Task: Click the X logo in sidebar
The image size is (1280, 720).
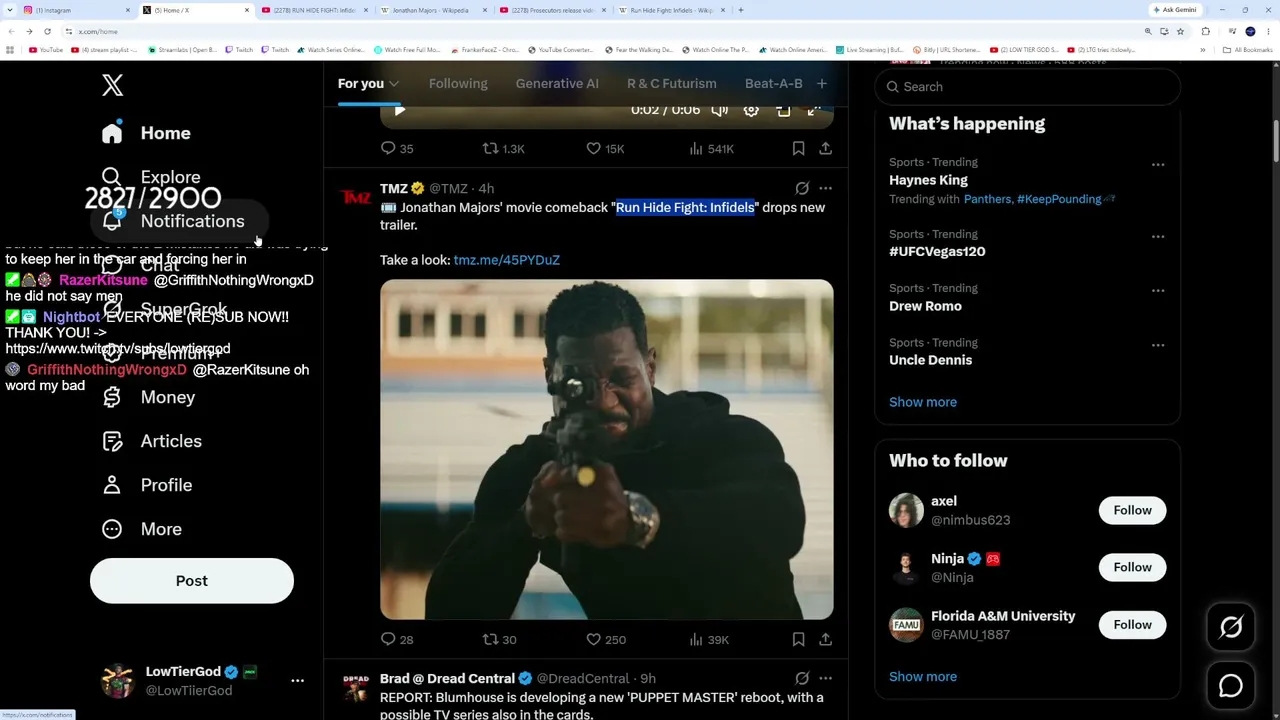Action: [112, 85]
